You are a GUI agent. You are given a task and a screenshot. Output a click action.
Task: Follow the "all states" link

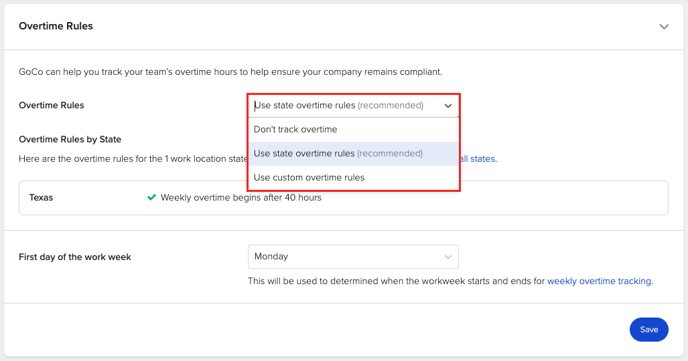pyautogui.click(x=479, y=159)
